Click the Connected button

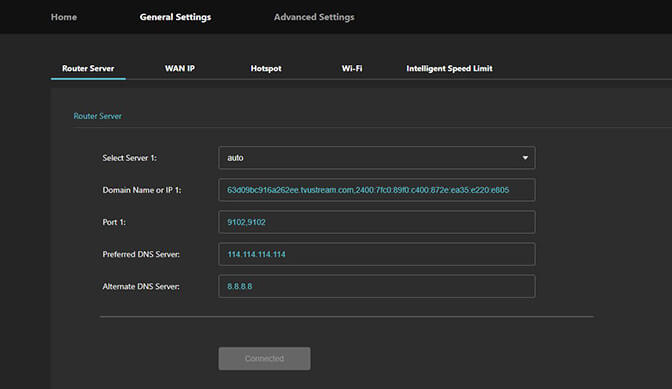264,359
